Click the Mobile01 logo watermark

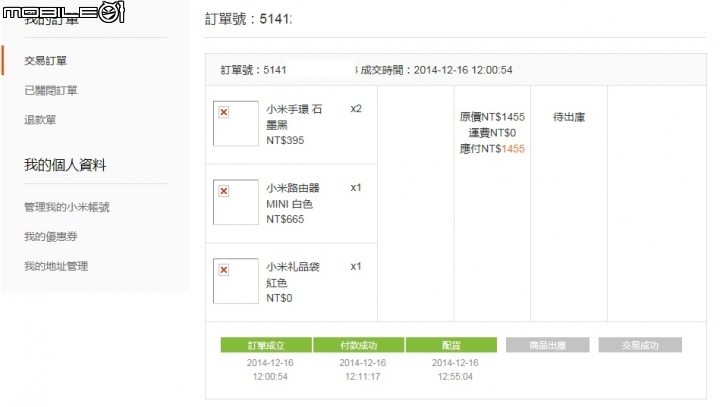click(x=63, y=11)
